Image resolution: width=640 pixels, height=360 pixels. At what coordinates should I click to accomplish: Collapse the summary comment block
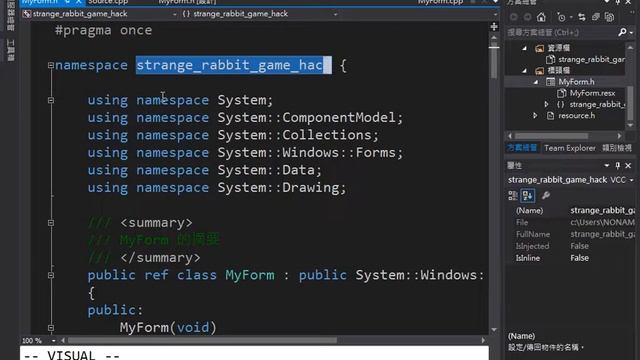[51, 223]
